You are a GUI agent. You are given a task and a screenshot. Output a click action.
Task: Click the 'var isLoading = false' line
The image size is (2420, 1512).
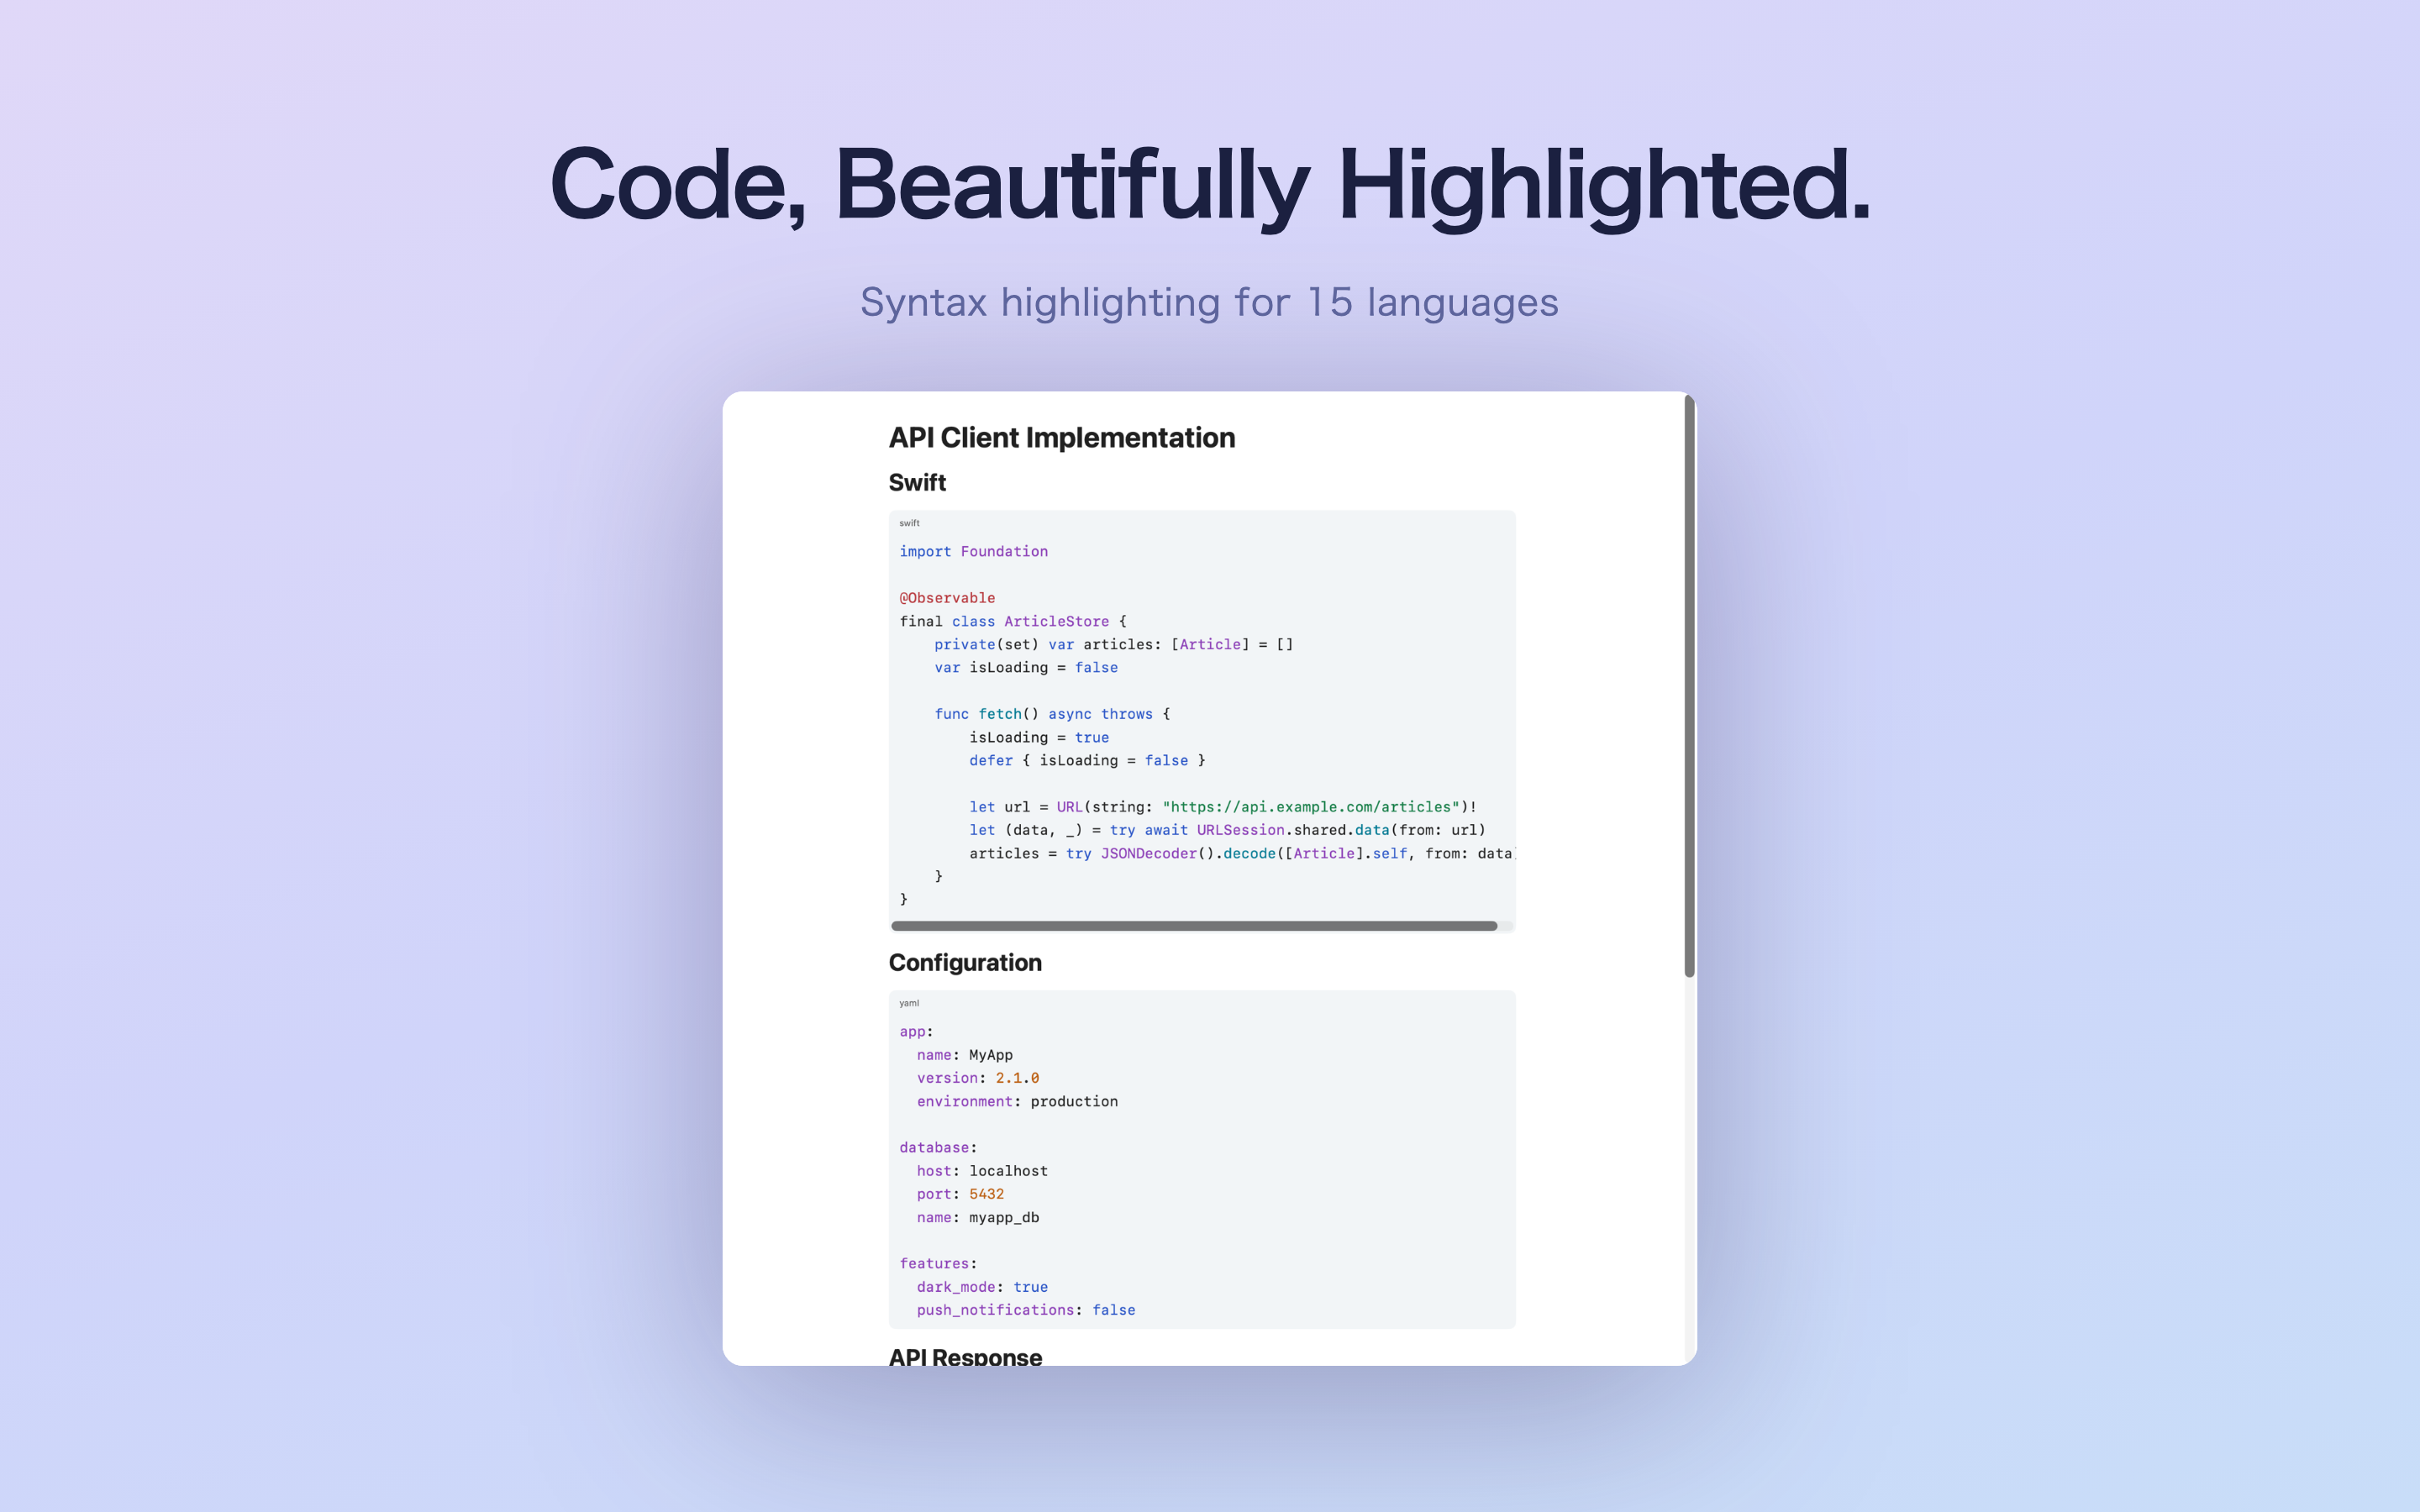coord(1026,667)
